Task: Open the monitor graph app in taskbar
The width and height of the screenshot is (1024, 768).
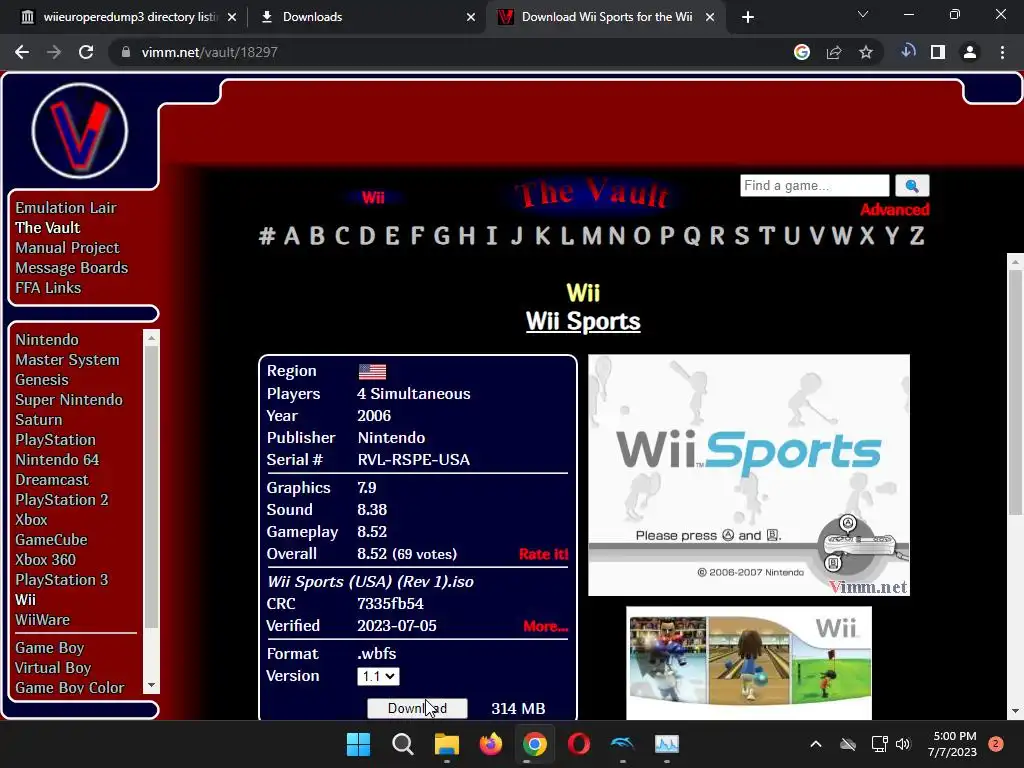Action: pyautogui.click(x=667, y=744)
